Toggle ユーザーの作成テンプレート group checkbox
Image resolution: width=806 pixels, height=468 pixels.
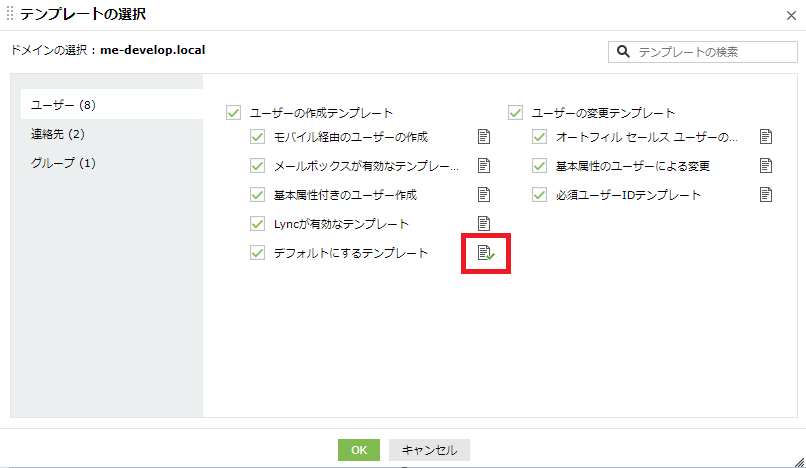(x=233, y=113)
